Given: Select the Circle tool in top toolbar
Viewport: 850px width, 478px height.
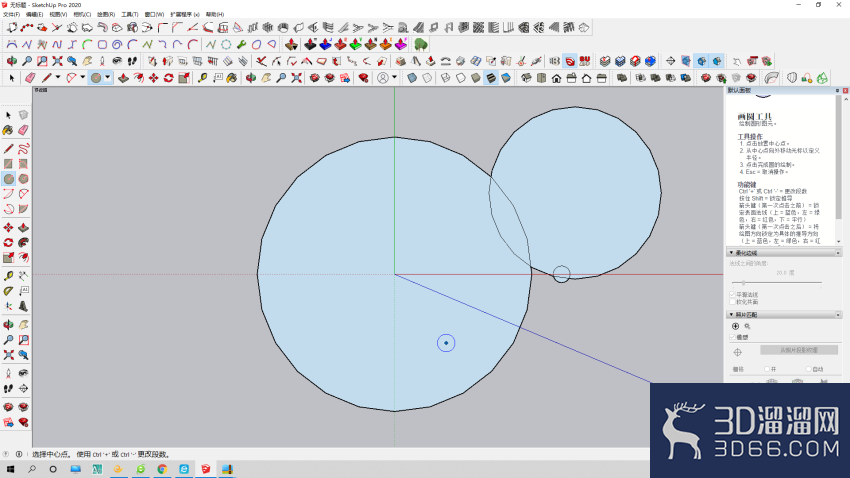Looking at the screenshot, I should 96,78.
